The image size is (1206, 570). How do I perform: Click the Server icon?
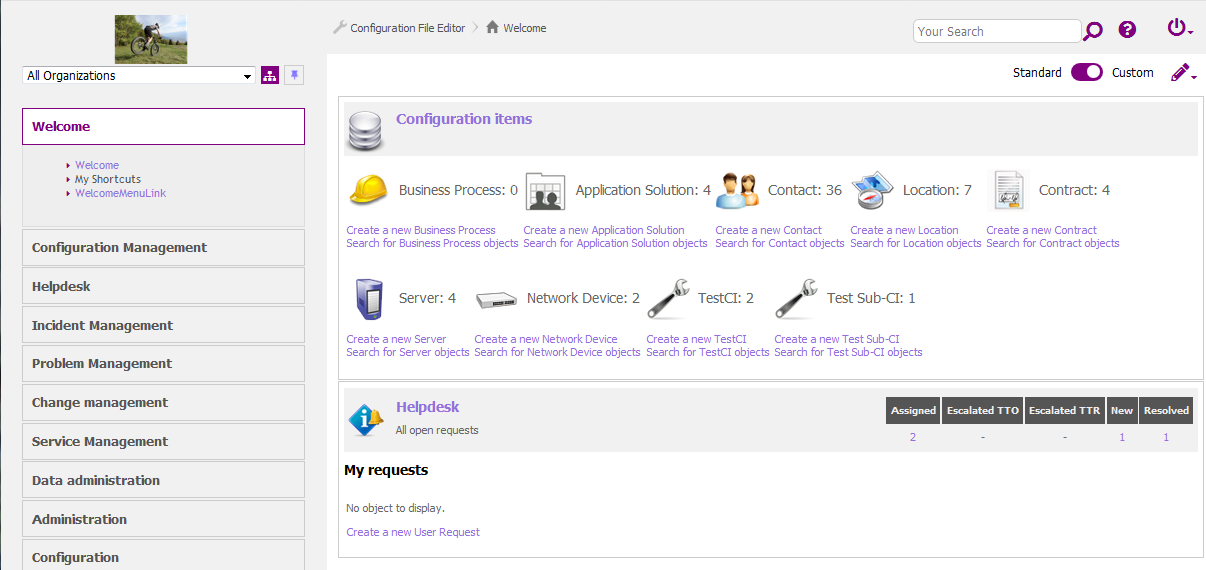pyautogui.click(x=368, y=298)
